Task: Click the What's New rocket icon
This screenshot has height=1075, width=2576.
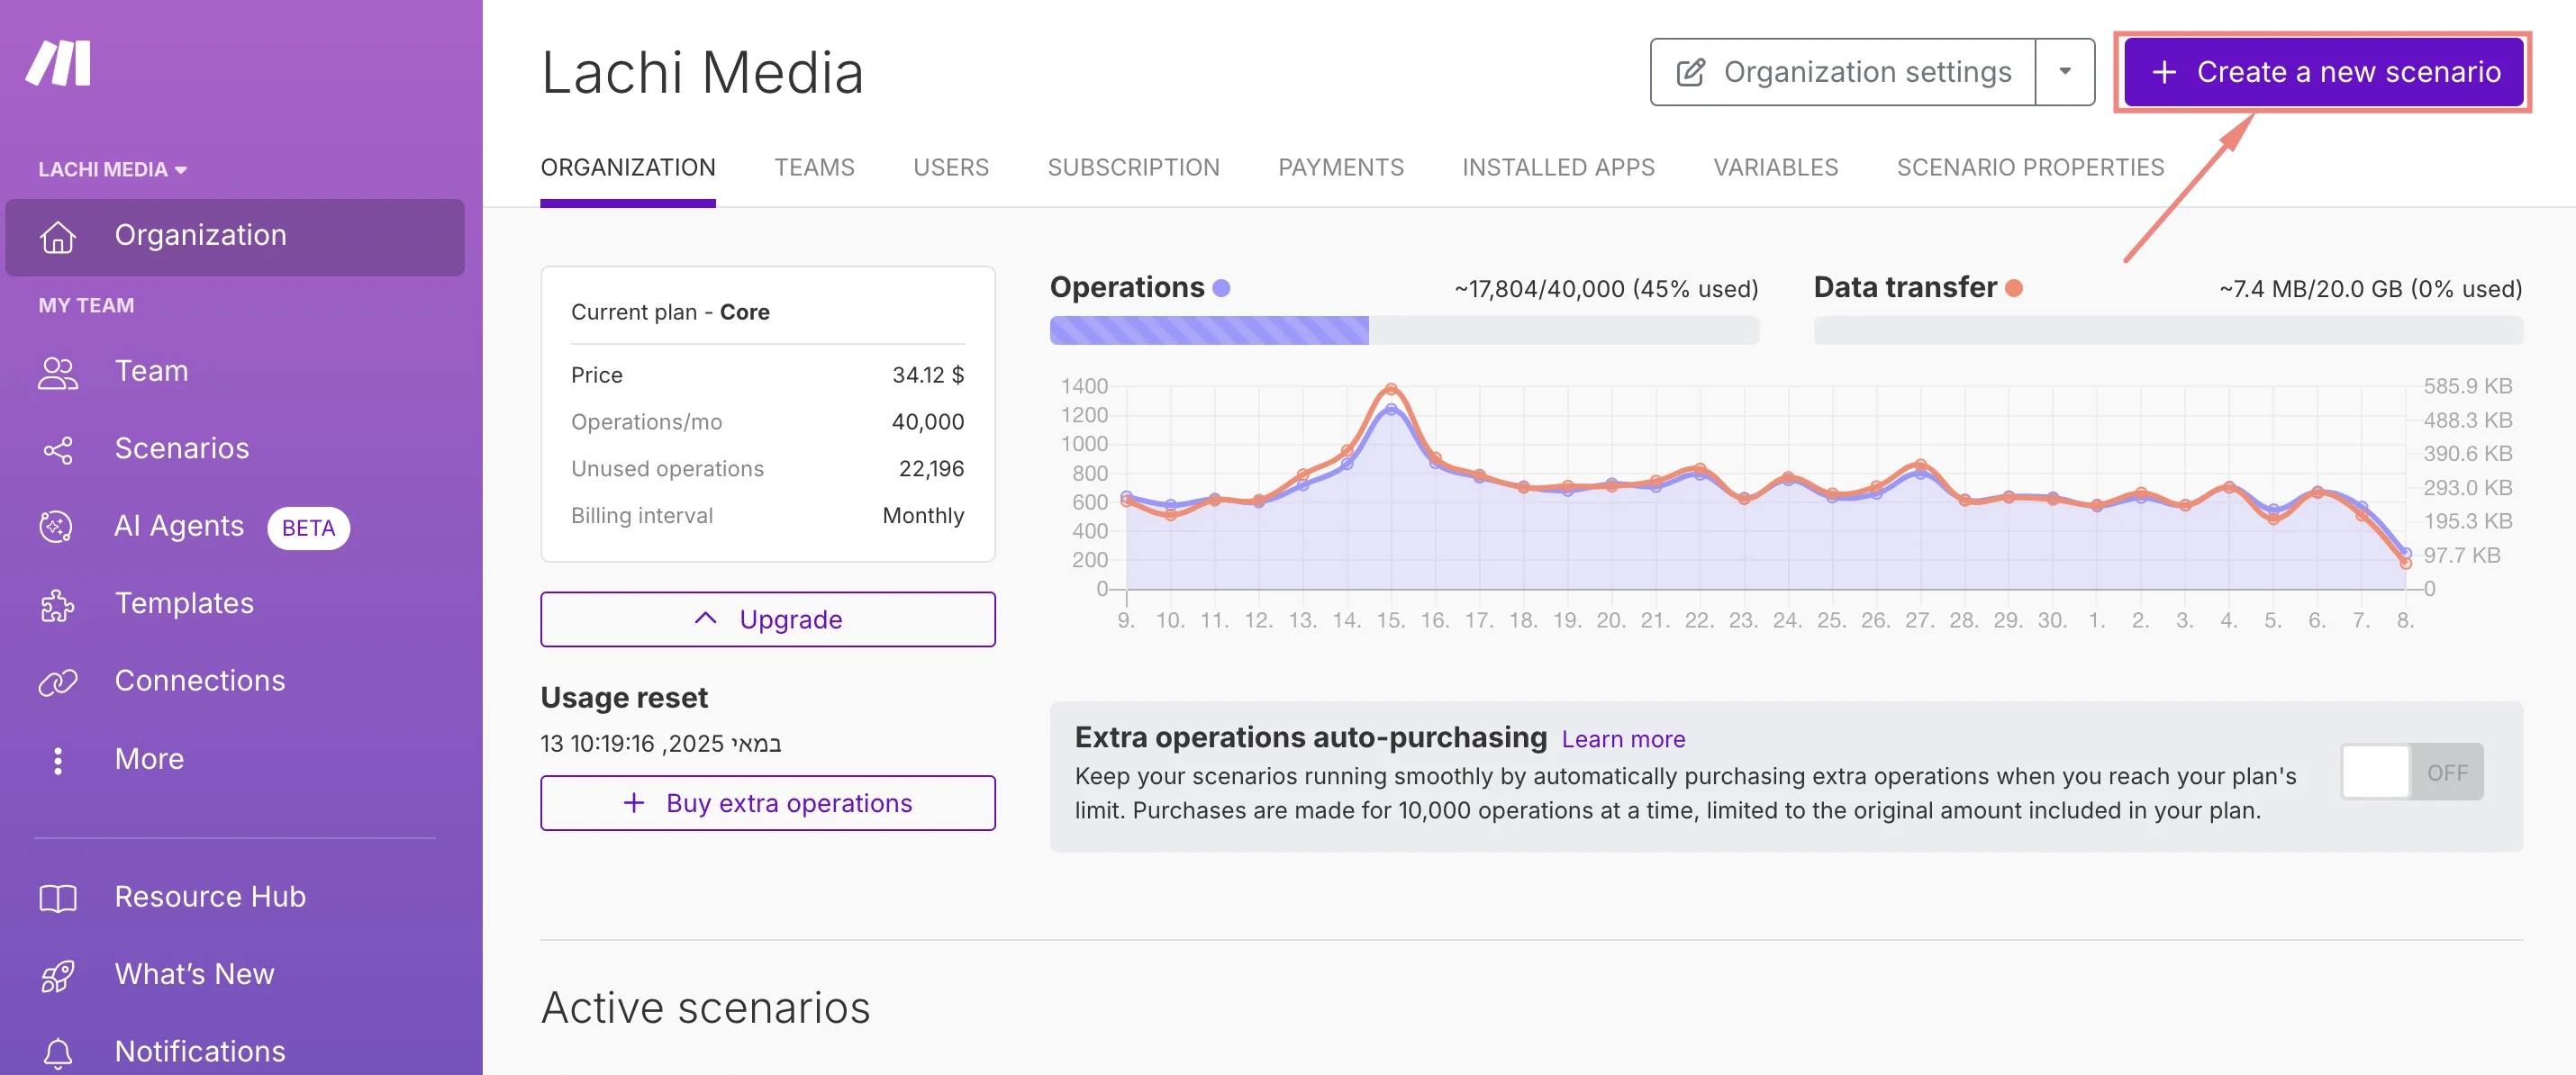Action: [58, 975]
